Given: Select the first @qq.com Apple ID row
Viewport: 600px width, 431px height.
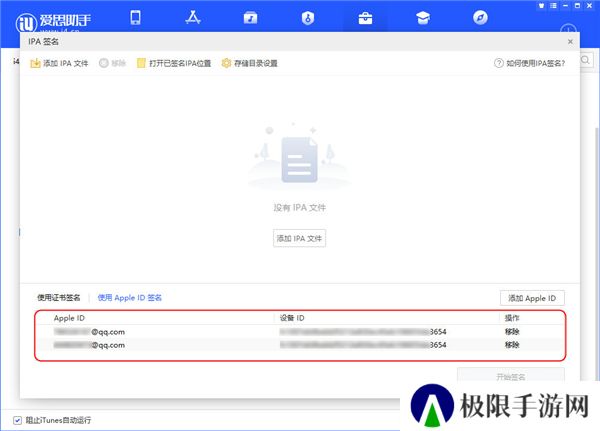Looking at the screenshot, I should point(300,332).
